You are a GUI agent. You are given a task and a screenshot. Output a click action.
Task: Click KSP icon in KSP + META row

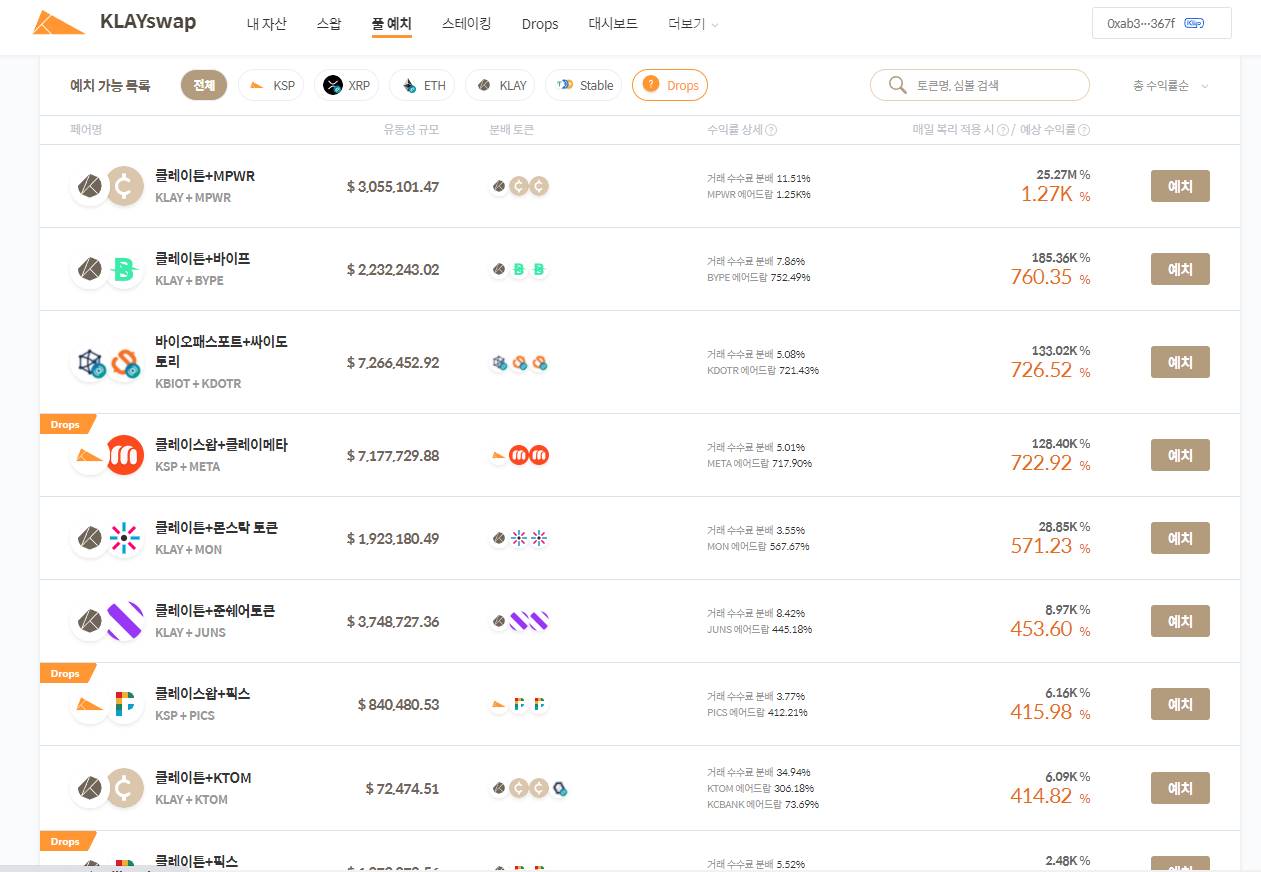[90, 455]
